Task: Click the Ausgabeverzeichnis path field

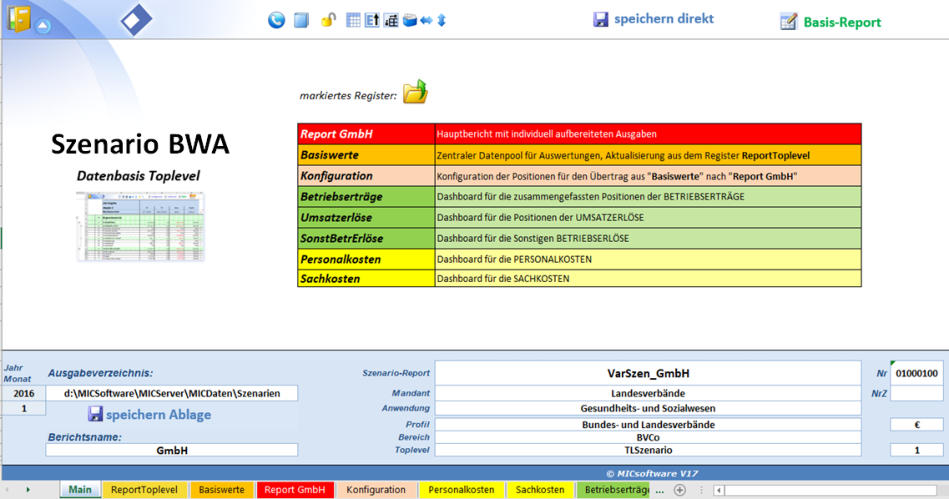Action: tap(171, 394)
